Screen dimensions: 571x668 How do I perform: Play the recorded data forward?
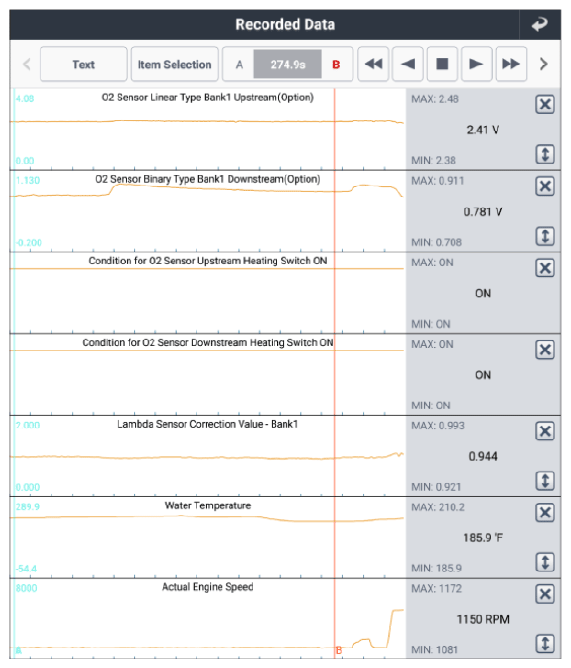[476, 64]
